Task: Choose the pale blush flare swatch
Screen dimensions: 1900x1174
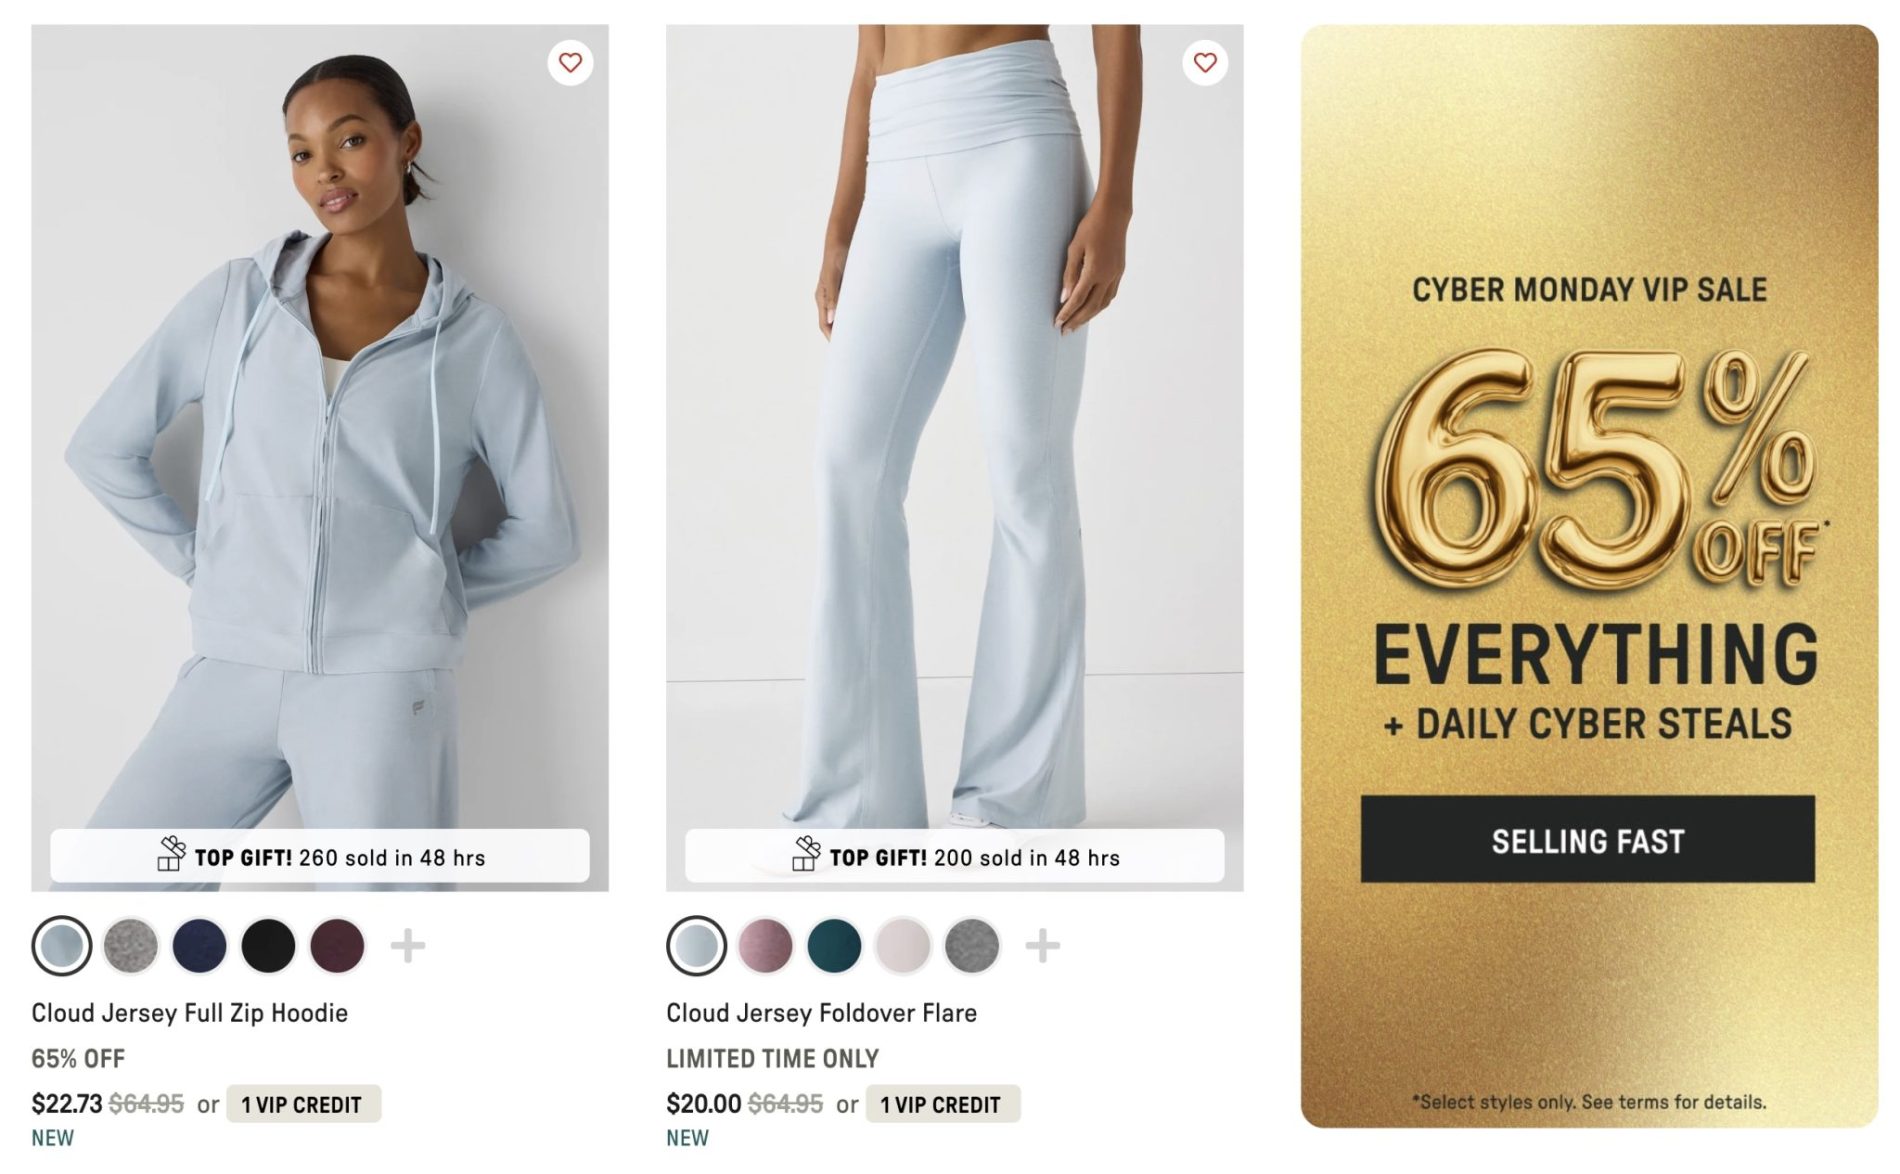Action: 903,945
